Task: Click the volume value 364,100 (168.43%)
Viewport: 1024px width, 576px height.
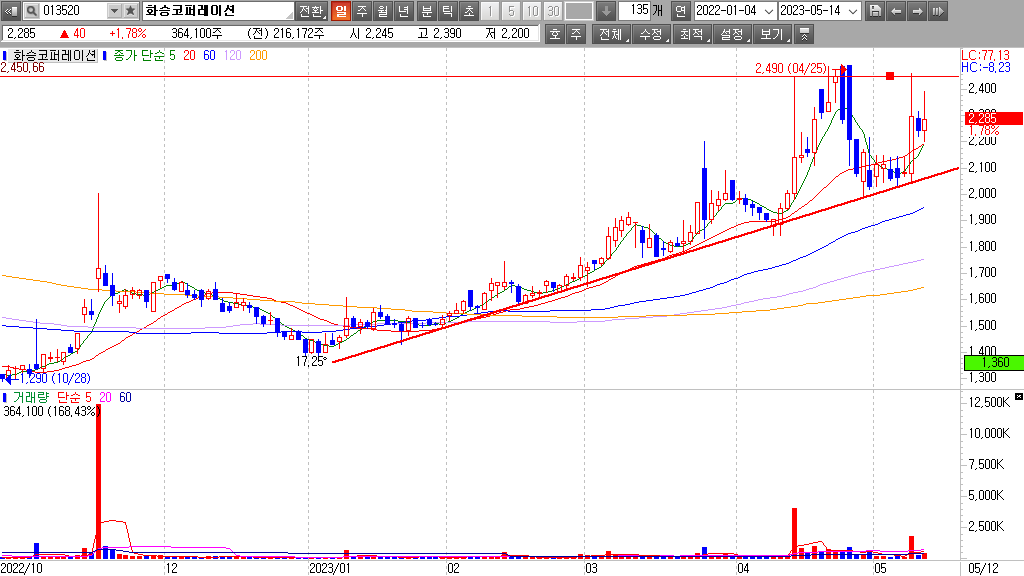Action: pyautogui.click(x=51, y=411)
